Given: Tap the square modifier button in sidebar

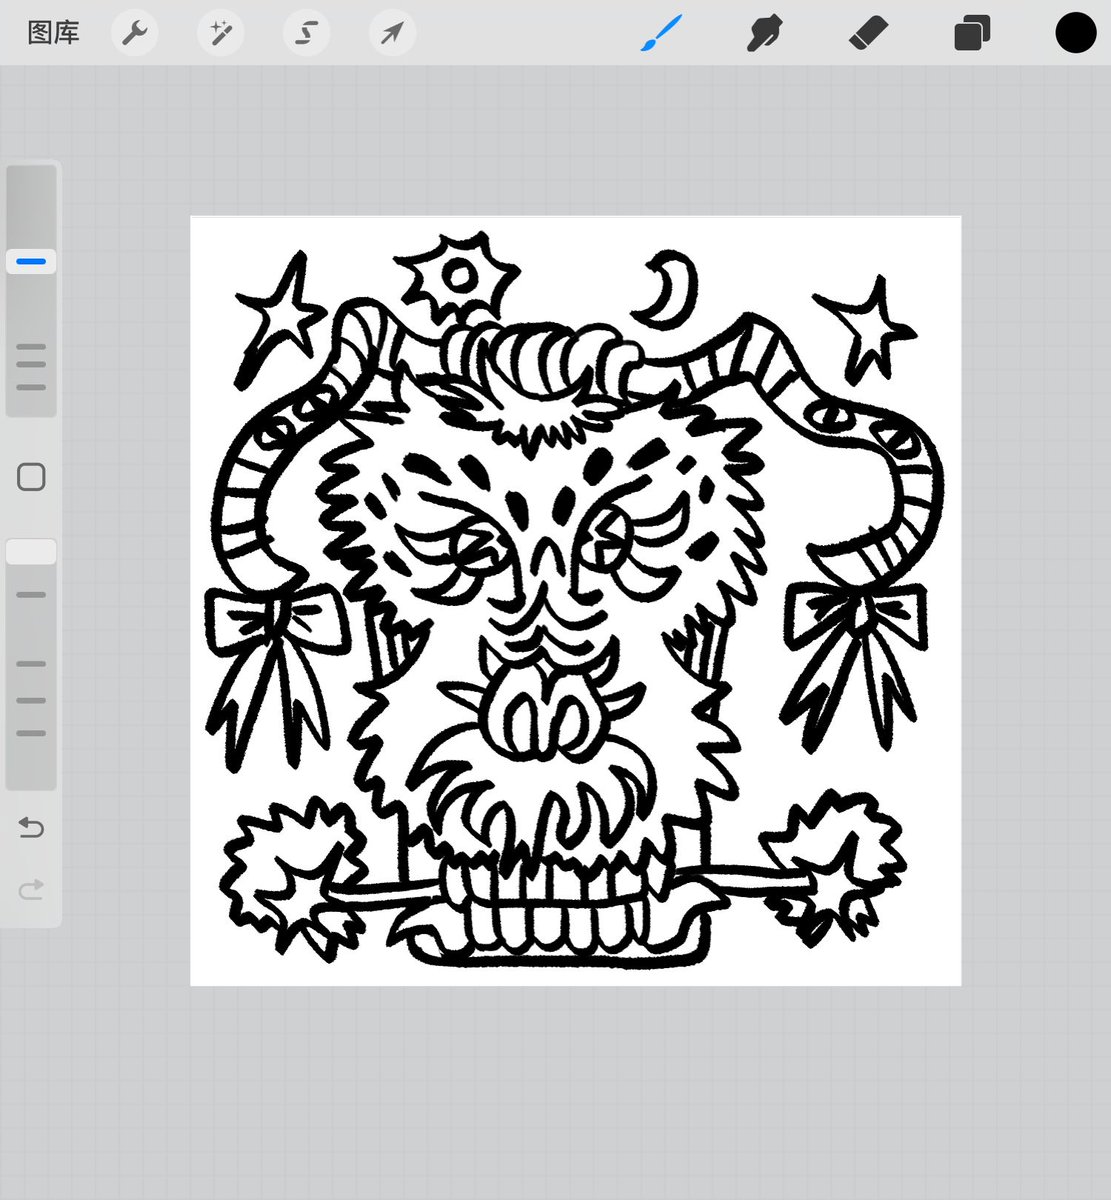Looking at the screenshot, I should (31, 477).
